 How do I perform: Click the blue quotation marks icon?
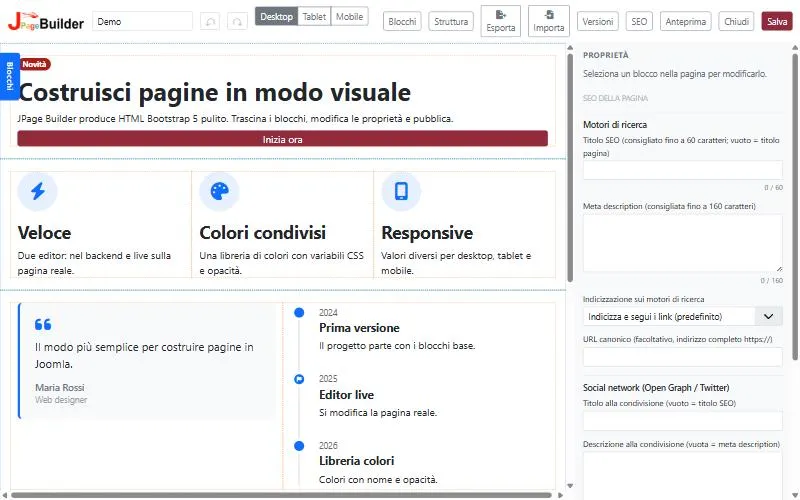click(43, 324)
